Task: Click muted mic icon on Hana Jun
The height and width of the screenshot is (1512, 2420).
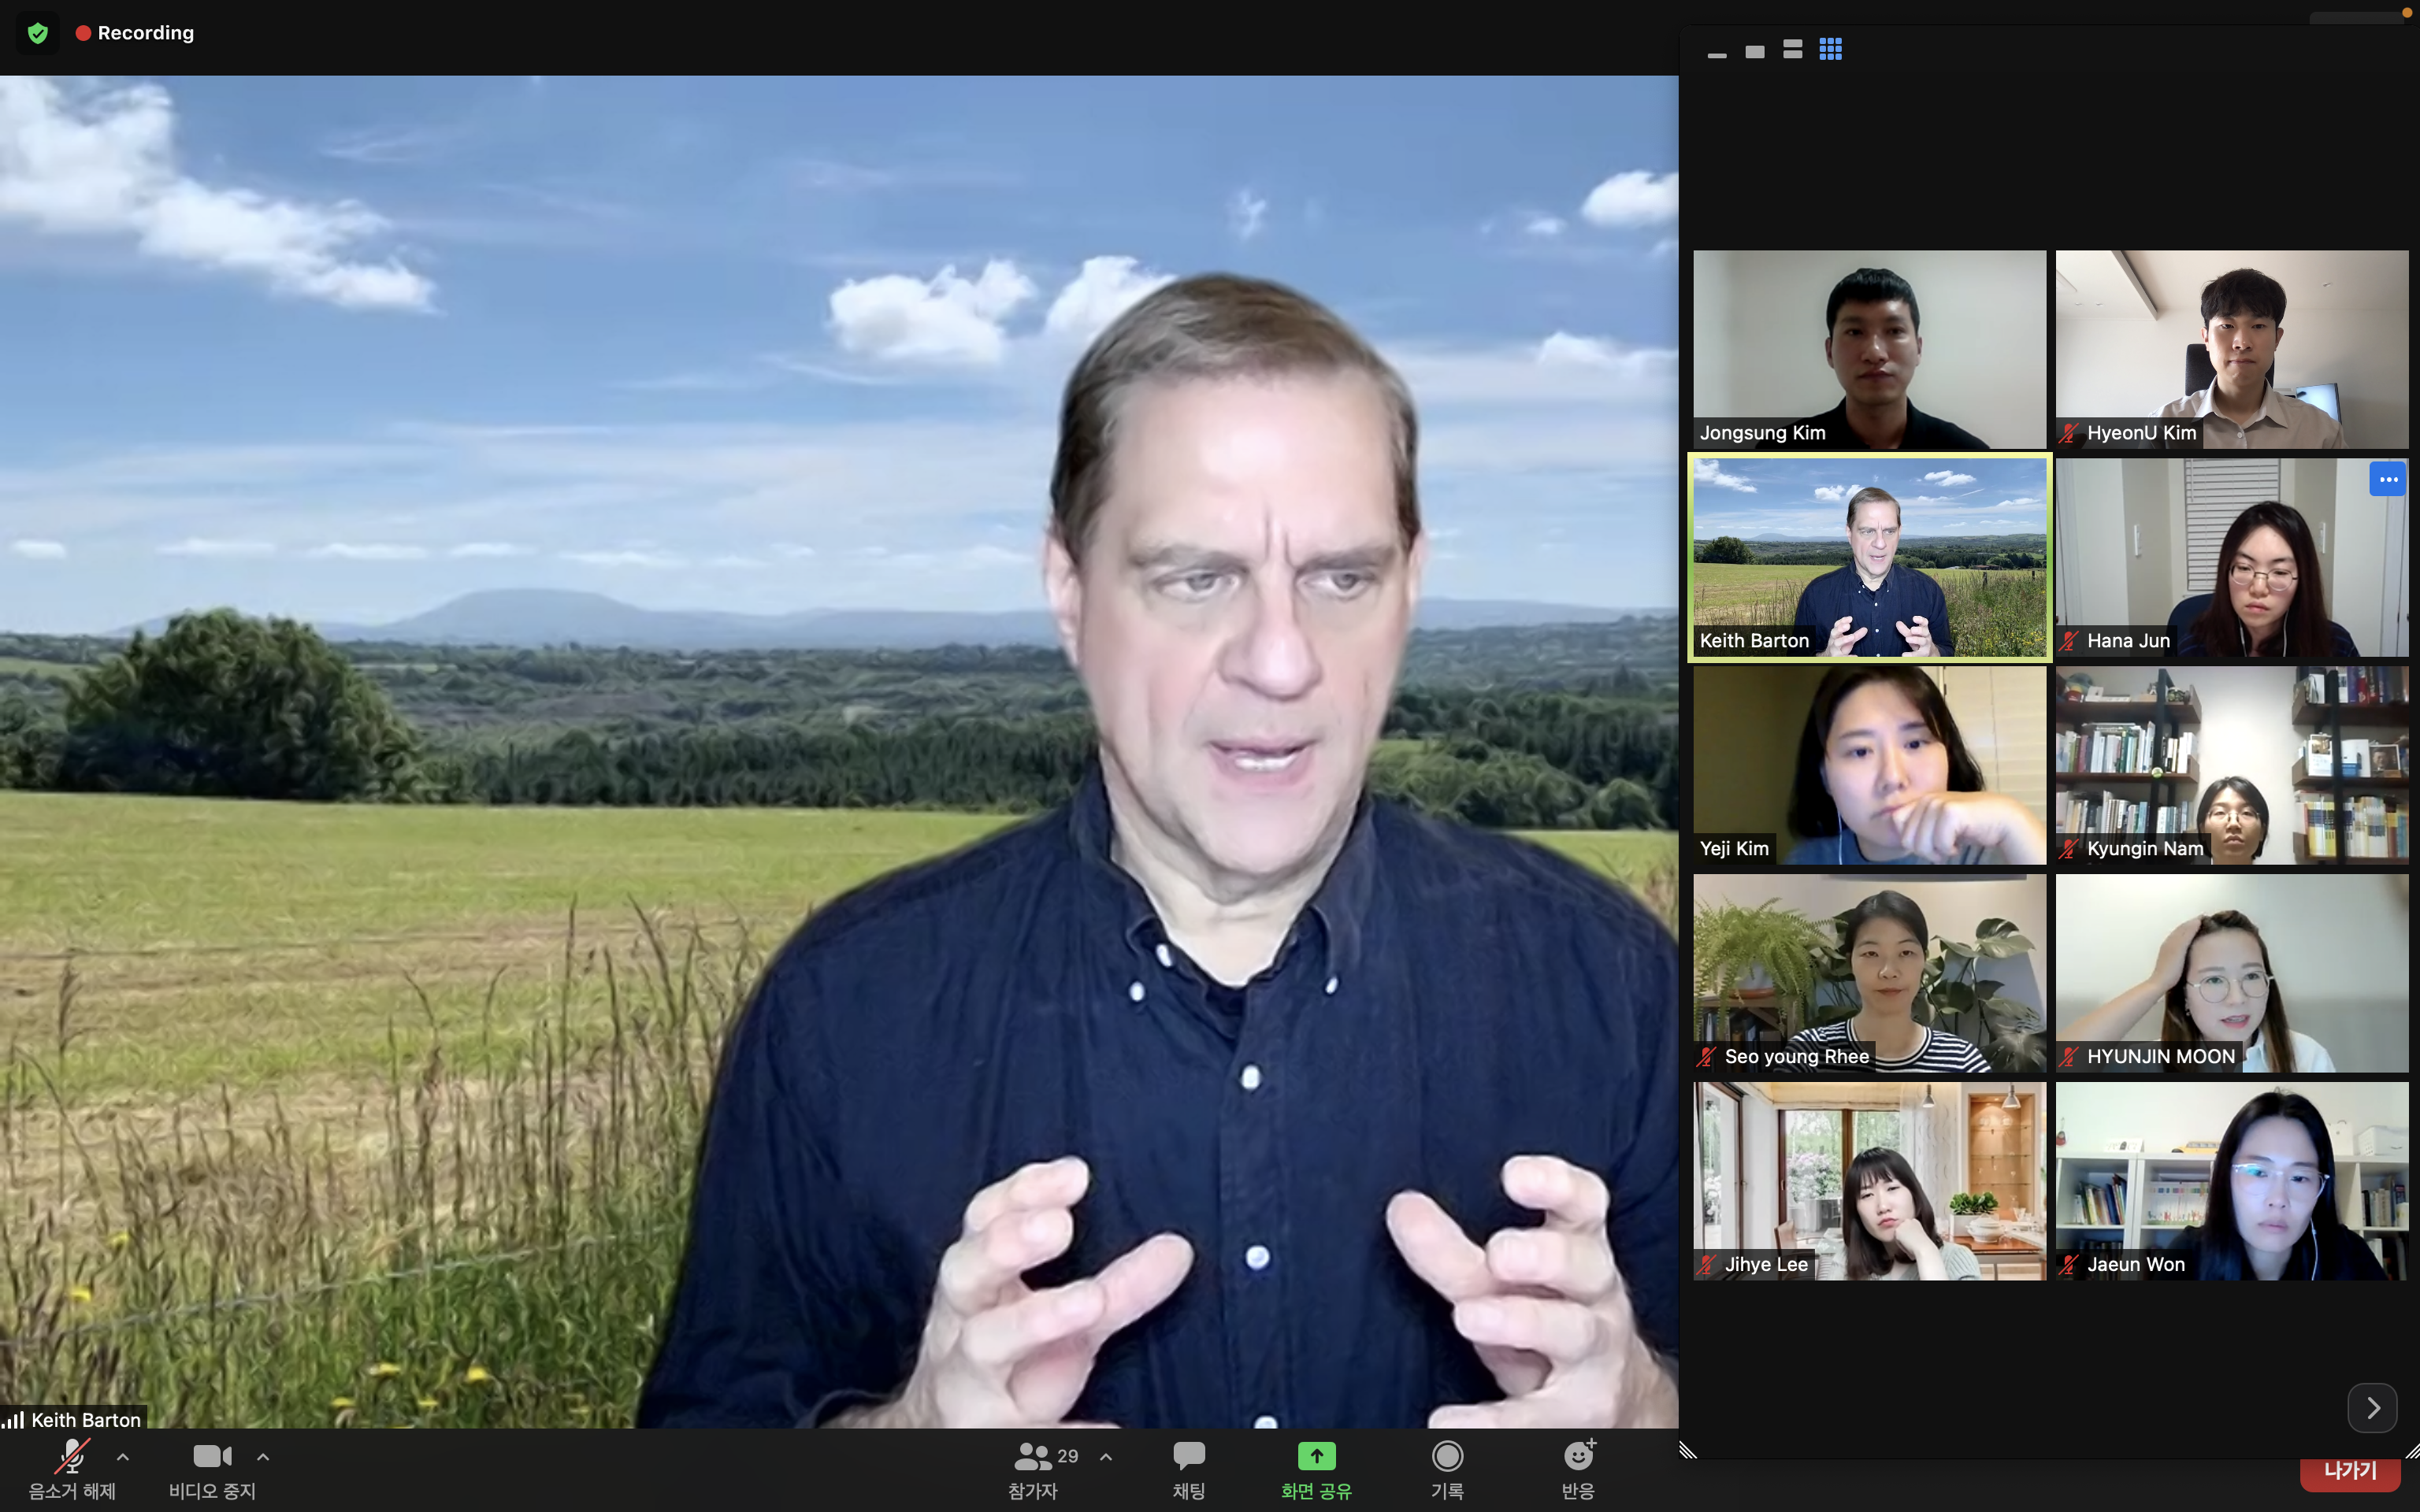Action: pos(2069,641)
